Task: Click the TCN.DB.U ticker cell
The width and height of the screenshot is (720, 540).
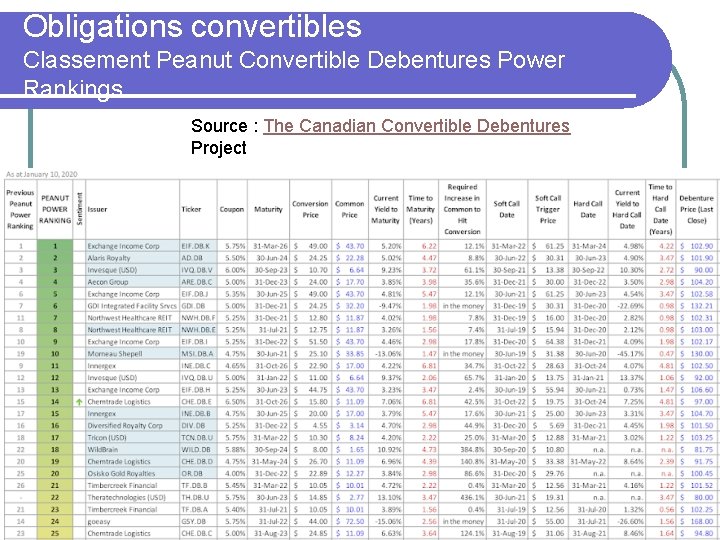Action: [x=198, y=438]
